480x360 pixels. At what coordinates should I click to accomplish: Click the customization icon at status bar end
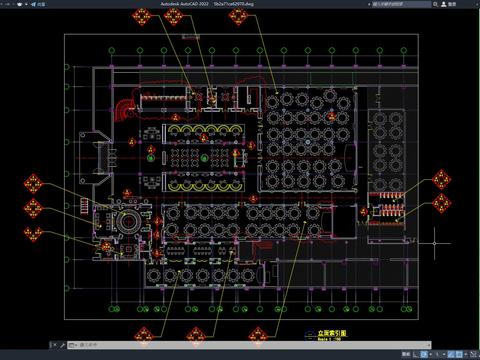[478, 354]
